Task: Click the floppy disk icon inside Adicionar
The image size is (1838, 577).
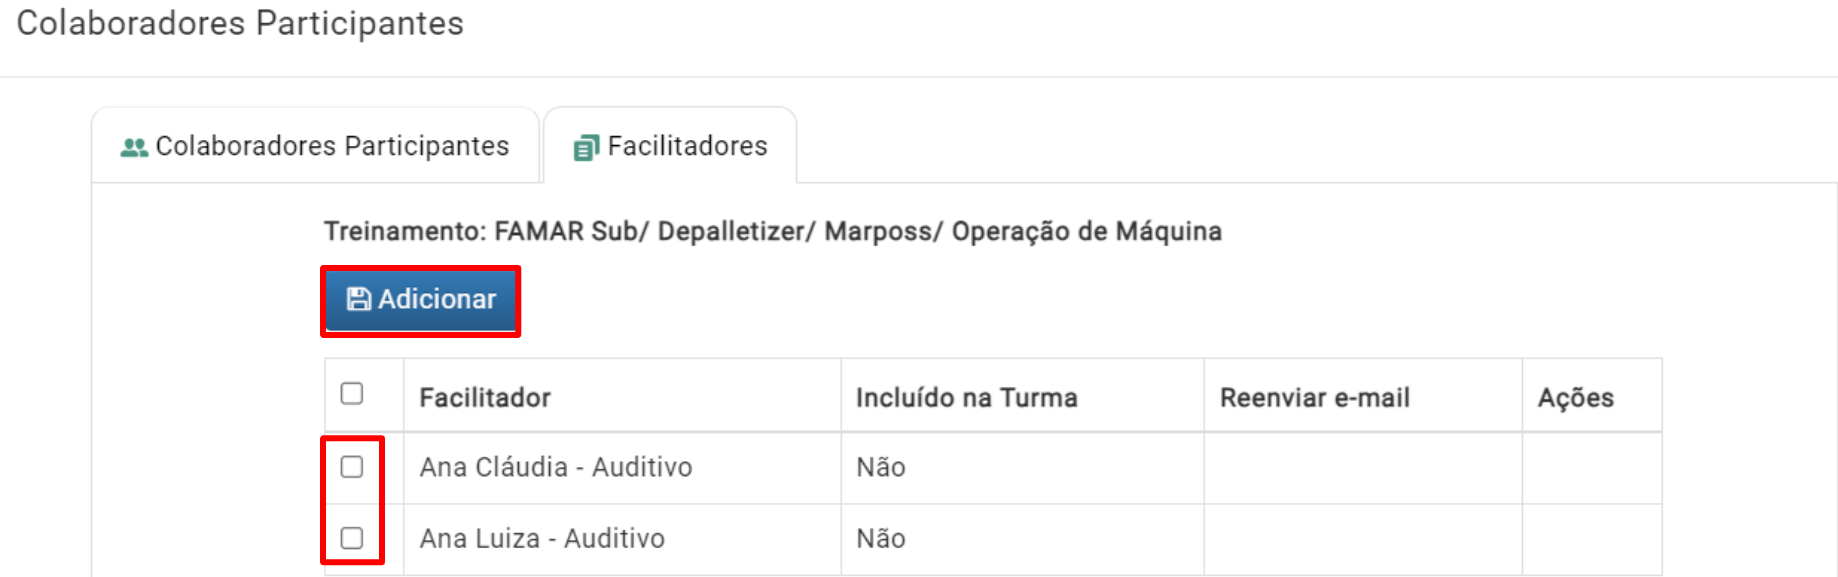Action: (x=358, y=299)
